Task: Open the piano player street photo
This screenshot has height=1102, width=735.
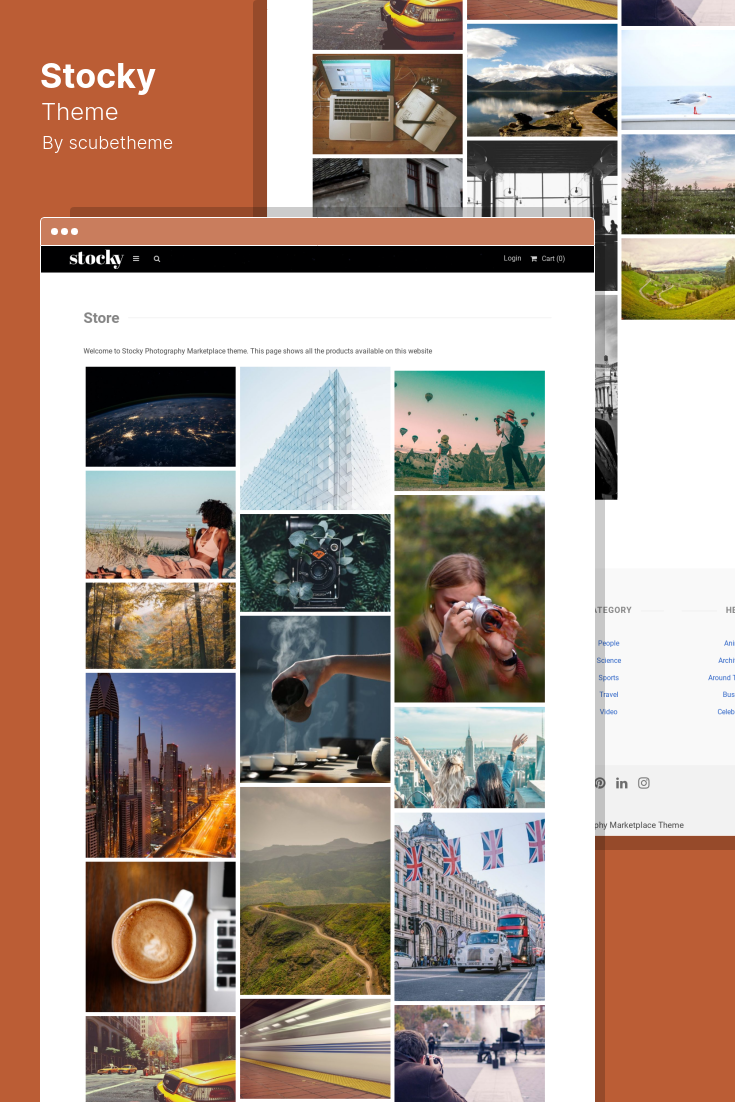Action: 469,1054
